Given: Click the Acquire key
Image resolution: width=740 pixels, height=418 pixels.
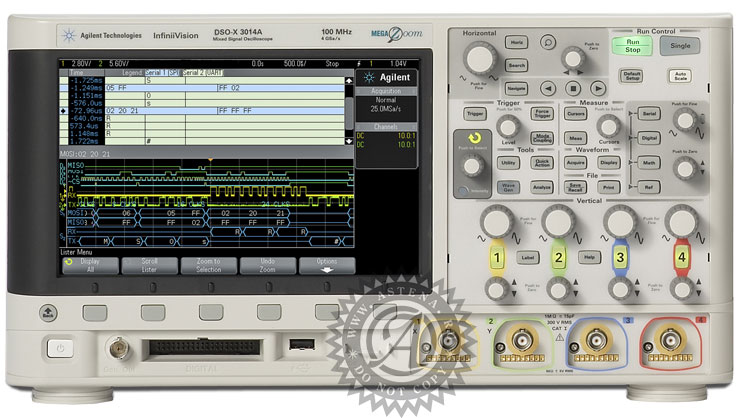Looking at the screenshot, I should [x=576, y=163].
